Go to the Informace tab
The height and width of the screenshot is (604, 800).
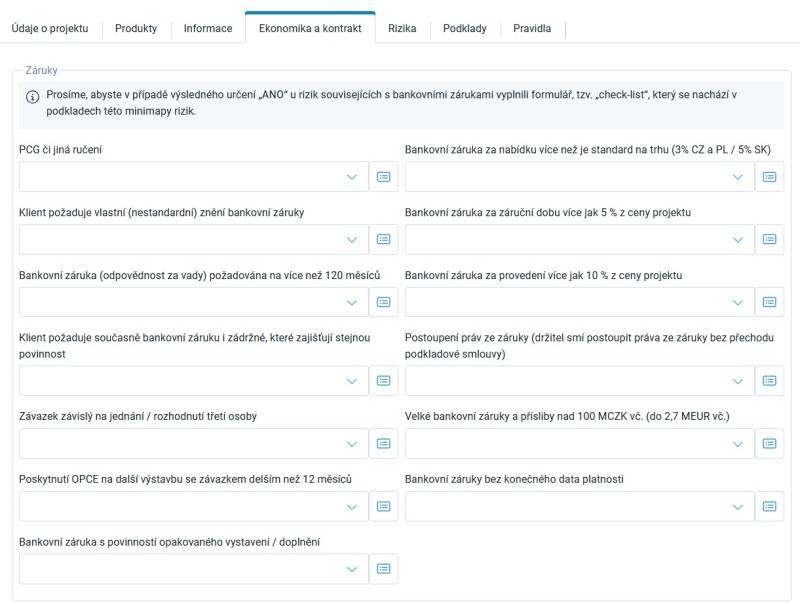click(x=208, y=29)
